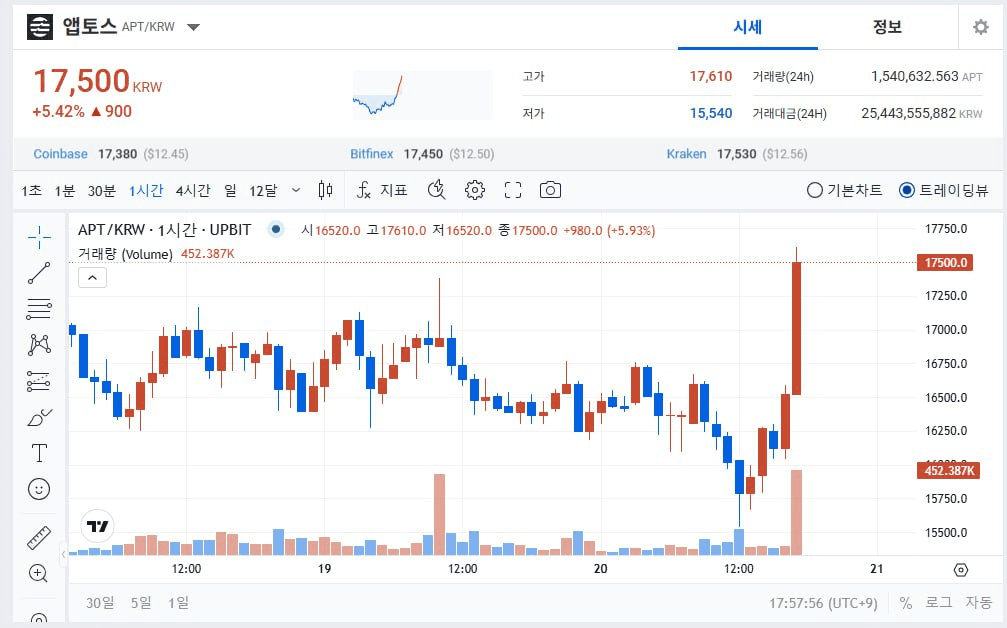This screenshot has width=1007, height=628.
Task: Switch to the 정보 tab
Action: coord(887,27)
